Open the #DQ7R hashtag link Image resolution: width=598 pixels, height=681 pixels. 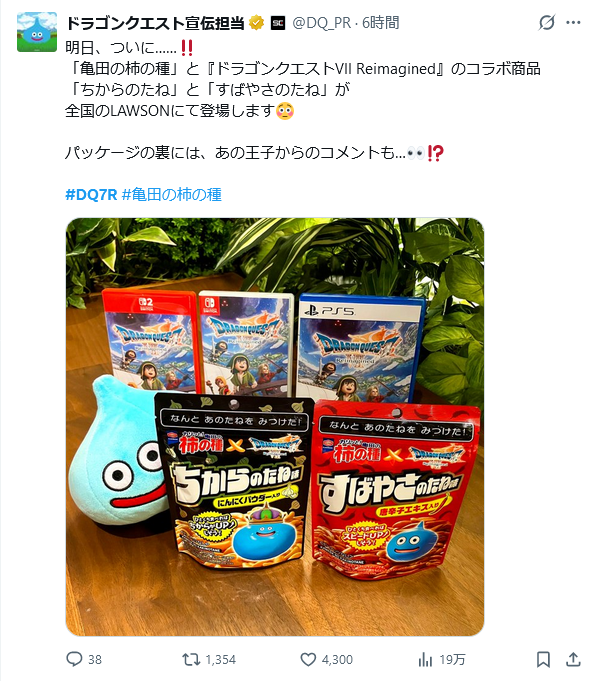click(x=91, y=195)
